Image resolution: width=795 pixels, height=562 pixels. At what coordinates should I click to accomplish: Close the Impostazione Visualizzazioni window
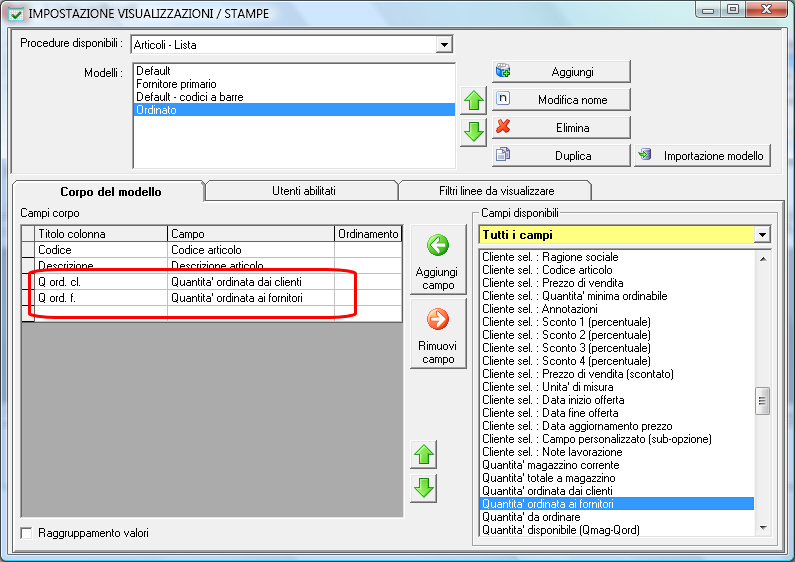point(767,9)
